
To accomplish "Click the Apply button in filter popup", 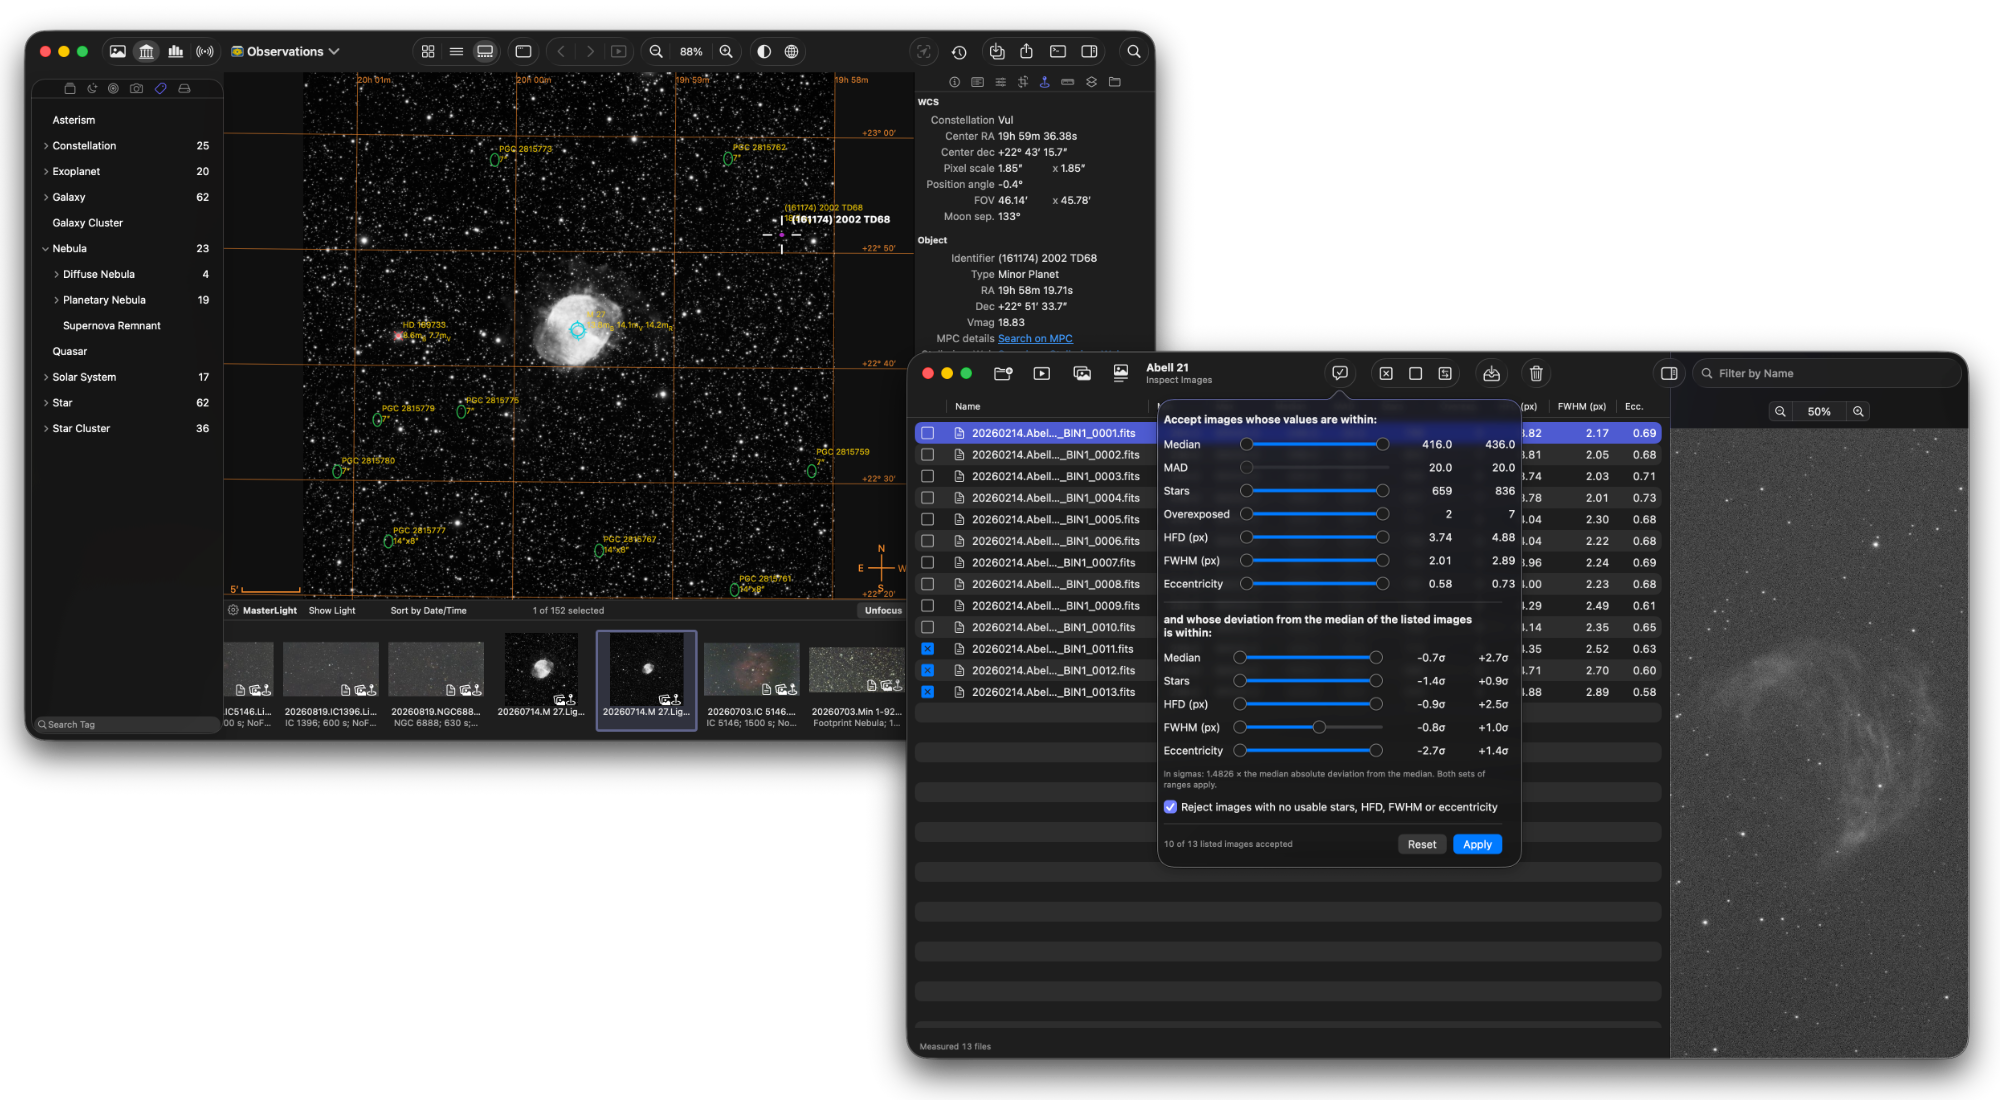I will pos(1477,845).
